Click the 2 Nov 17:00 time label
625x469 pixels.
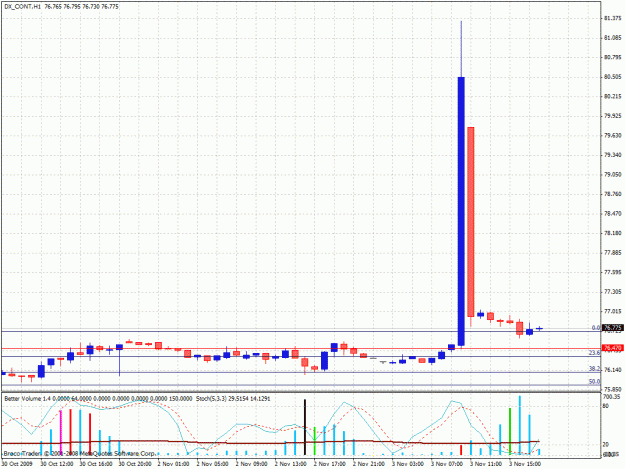[x=330, y=464]
